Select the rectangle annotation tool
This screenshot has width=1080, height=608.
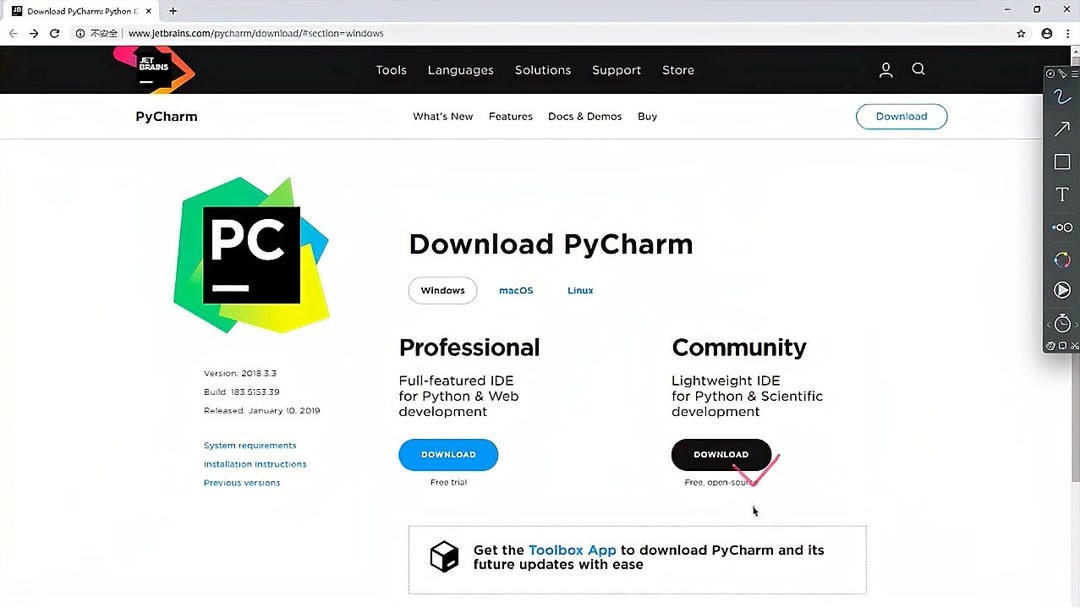(x=1061, y=161)
